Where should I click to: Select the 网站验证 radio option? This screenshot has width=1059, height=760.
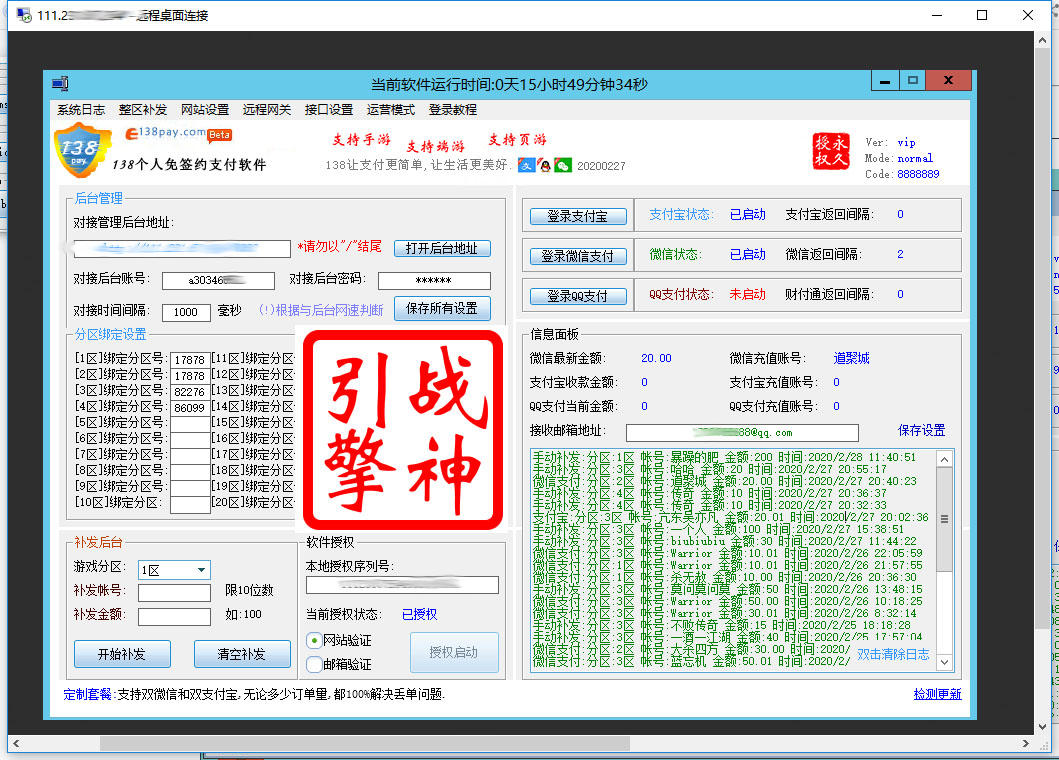tap(315, 640)
